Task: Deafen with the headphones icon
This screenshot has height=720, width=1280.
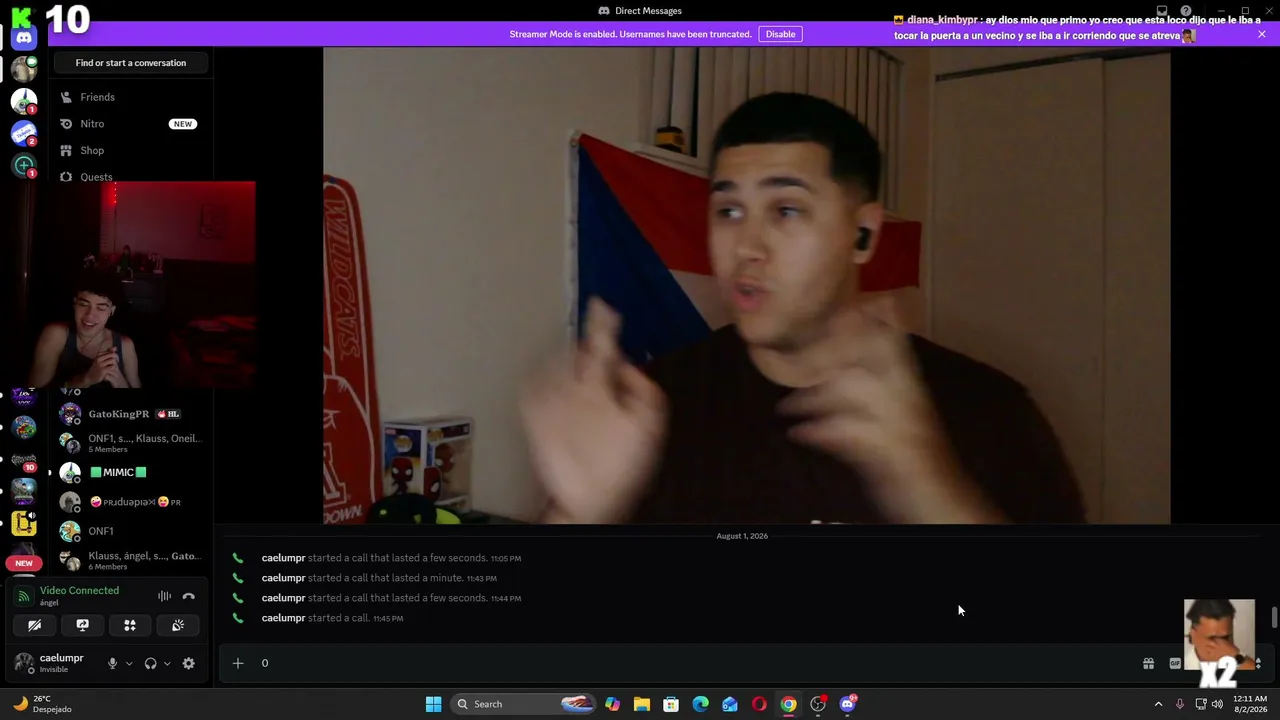Action: coord(150,663)
